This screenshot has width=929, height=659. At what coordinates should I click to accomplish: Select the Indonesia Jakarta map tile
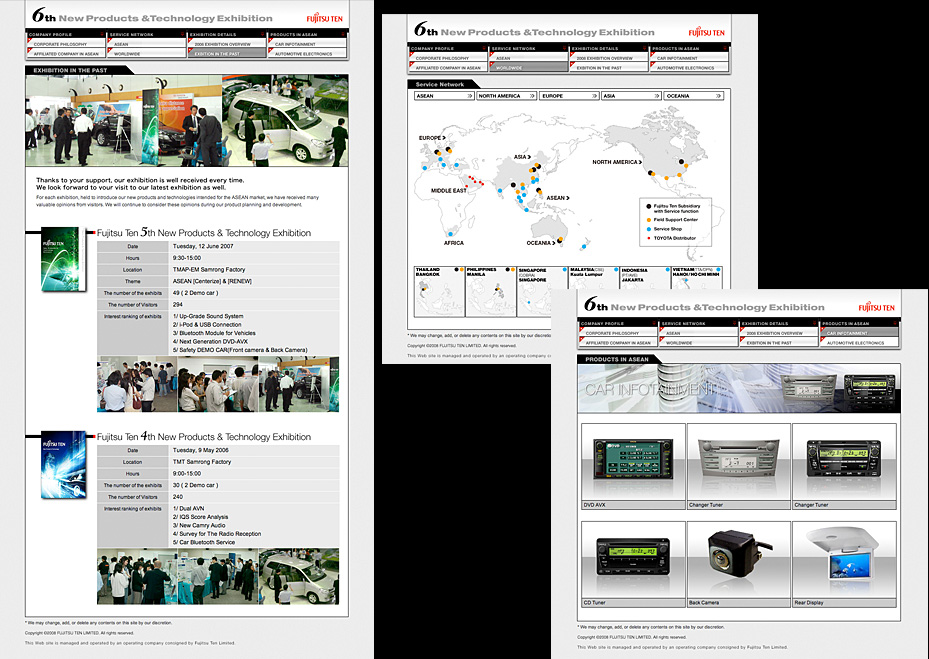[x=642, y=291]
